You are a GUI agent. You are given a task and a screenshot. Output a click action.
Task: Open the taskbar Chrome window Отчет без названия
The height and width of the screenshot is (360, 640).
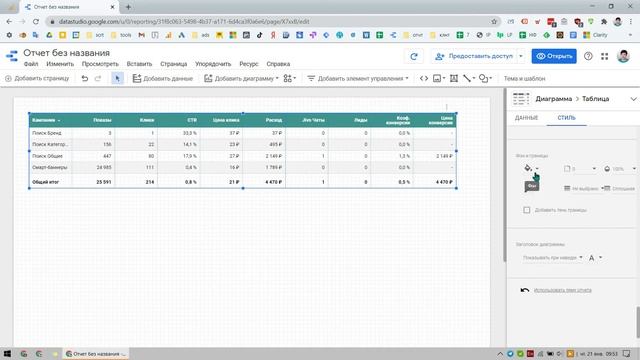coord(96,354)
